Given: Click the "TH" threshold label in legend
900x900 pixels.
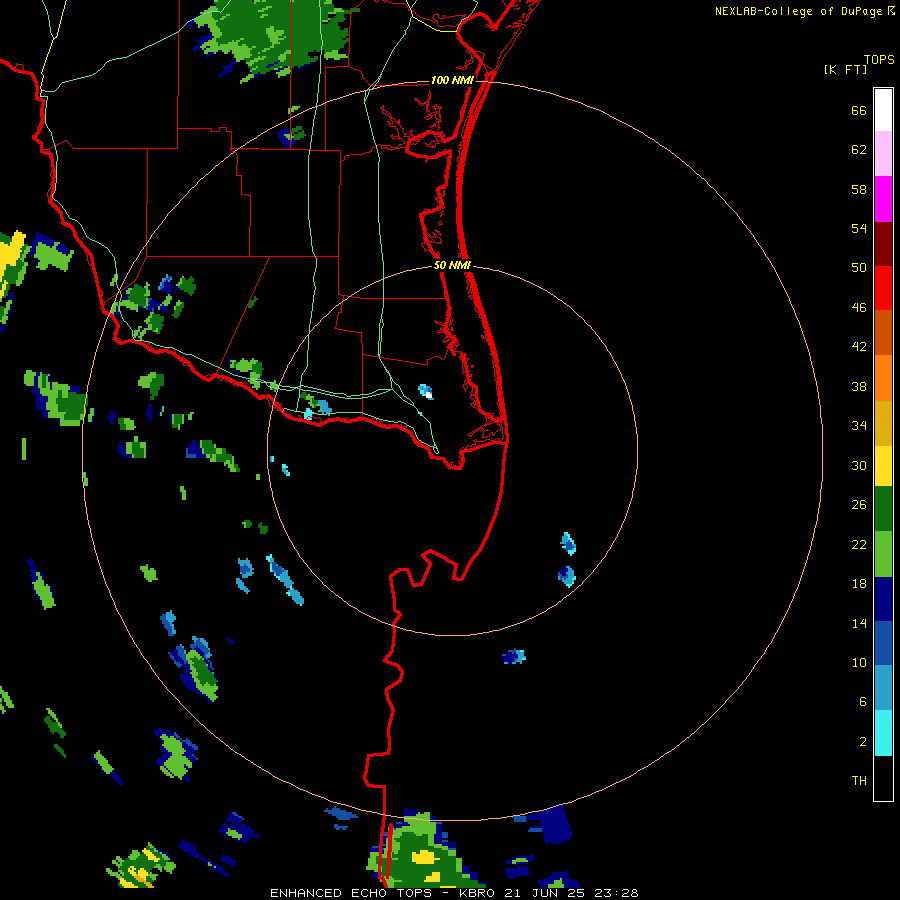Looking at the screenshot, I should 859,781.
